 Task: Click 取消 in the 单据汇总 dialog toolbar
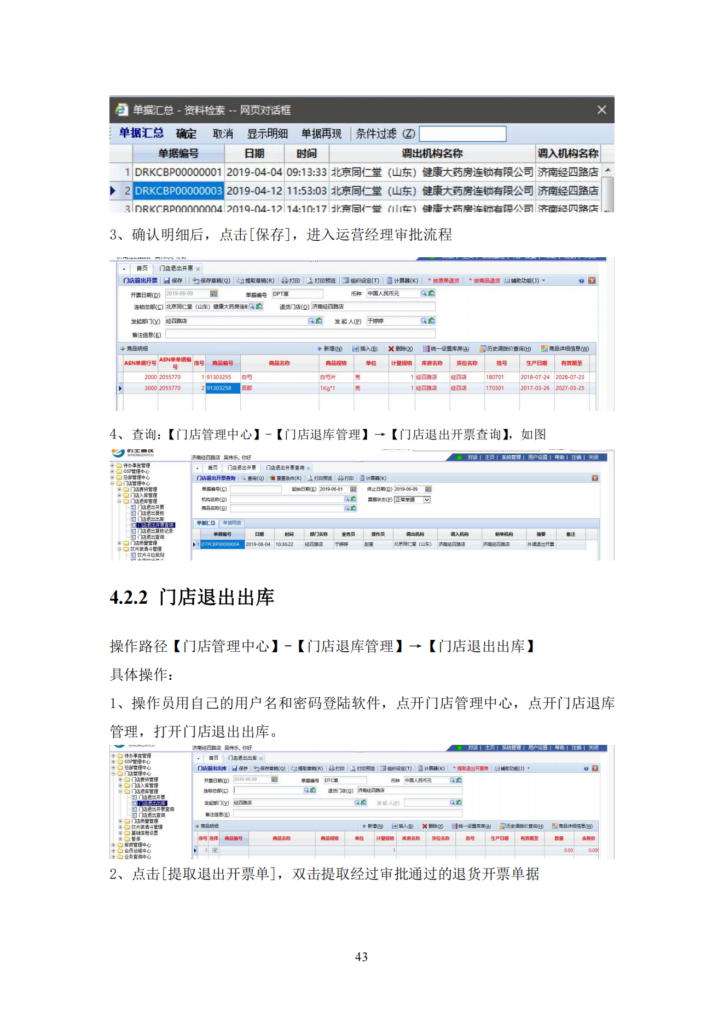[x=223, y=133]
